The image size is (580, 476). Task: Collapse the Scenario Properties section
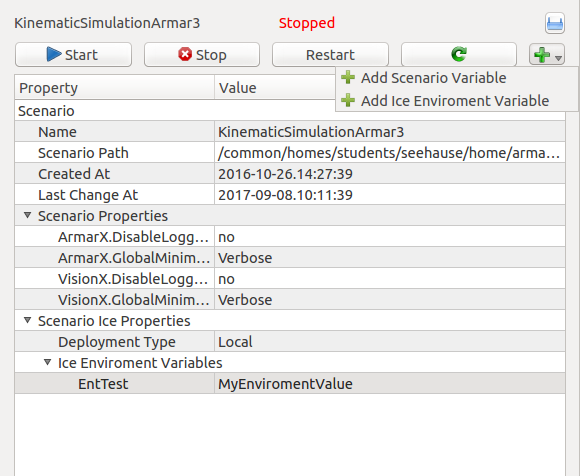click(x=27, y=215)
